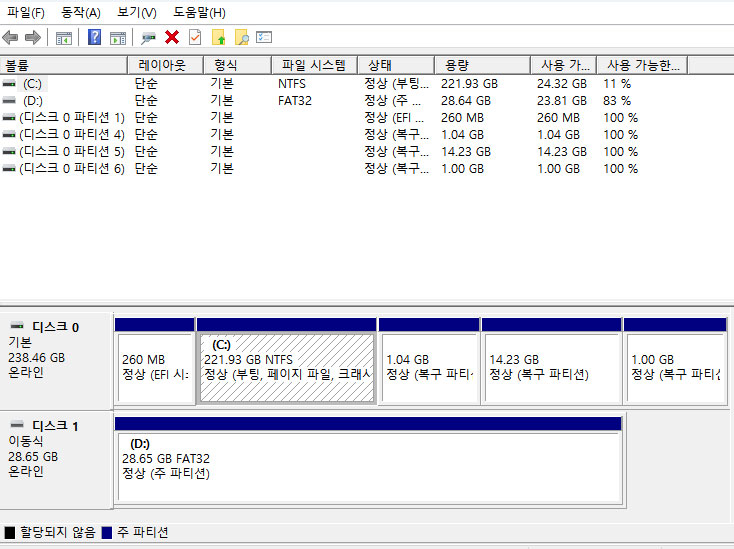Click the folder with green arrow icon

(x=218, y=37)
